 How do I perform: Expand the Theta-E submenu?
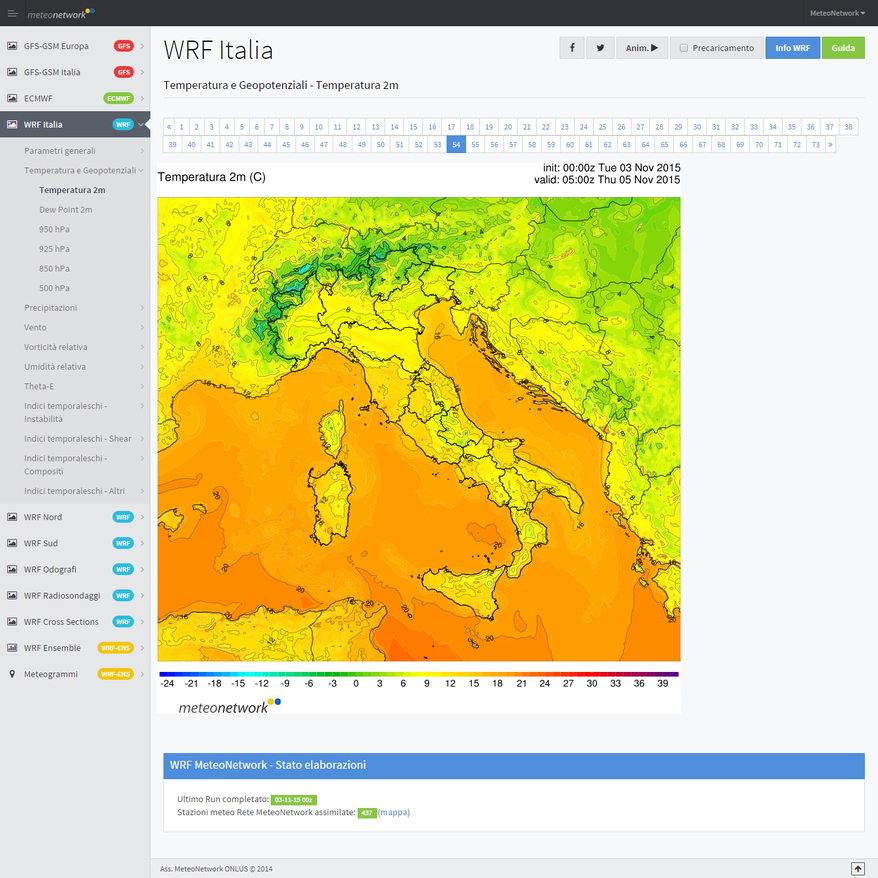click(x=75, y=386)
